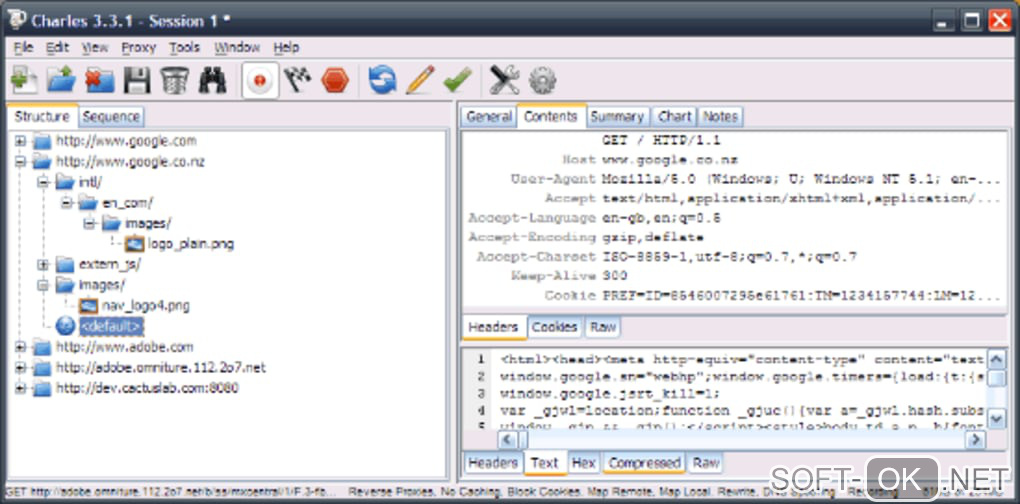
Task: Show response Raw tab beside Compressed
Action: coord(706,463)
